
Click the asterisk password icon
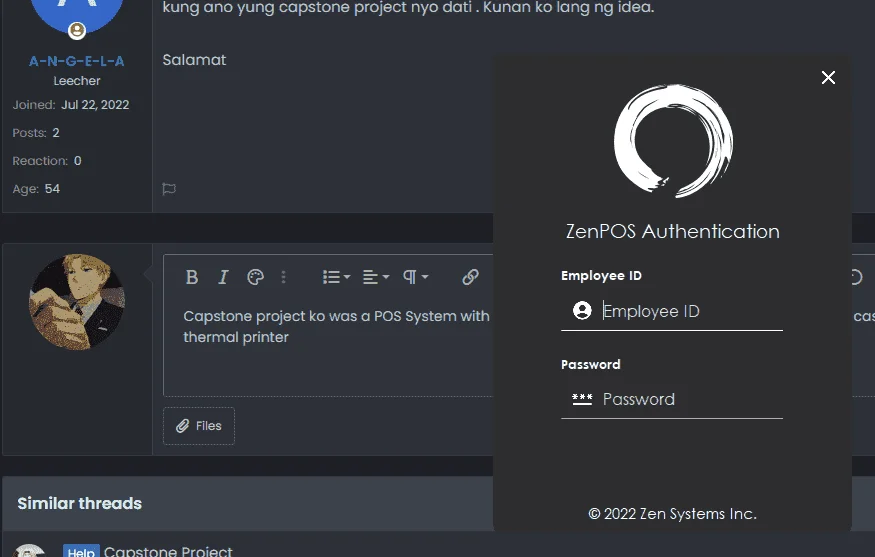click(x=582, y=399)
